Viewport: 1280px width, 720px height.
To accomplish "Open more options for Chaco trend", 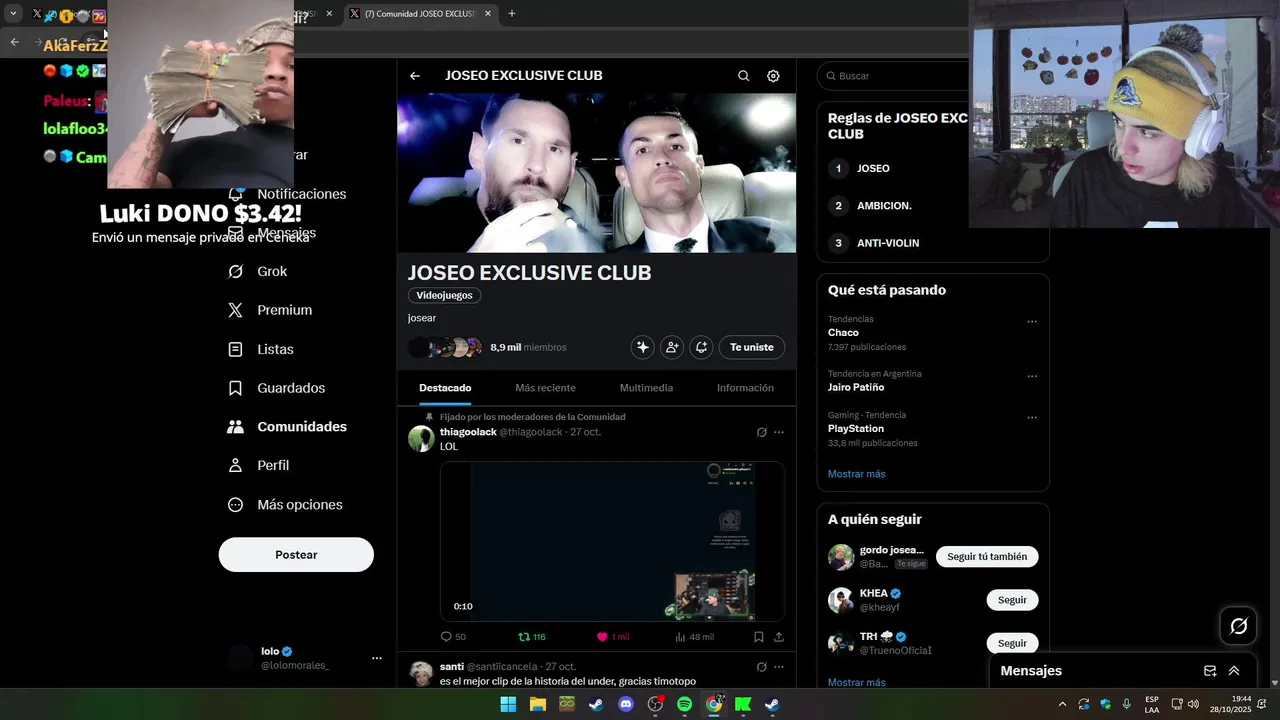I will (1032, 322).
